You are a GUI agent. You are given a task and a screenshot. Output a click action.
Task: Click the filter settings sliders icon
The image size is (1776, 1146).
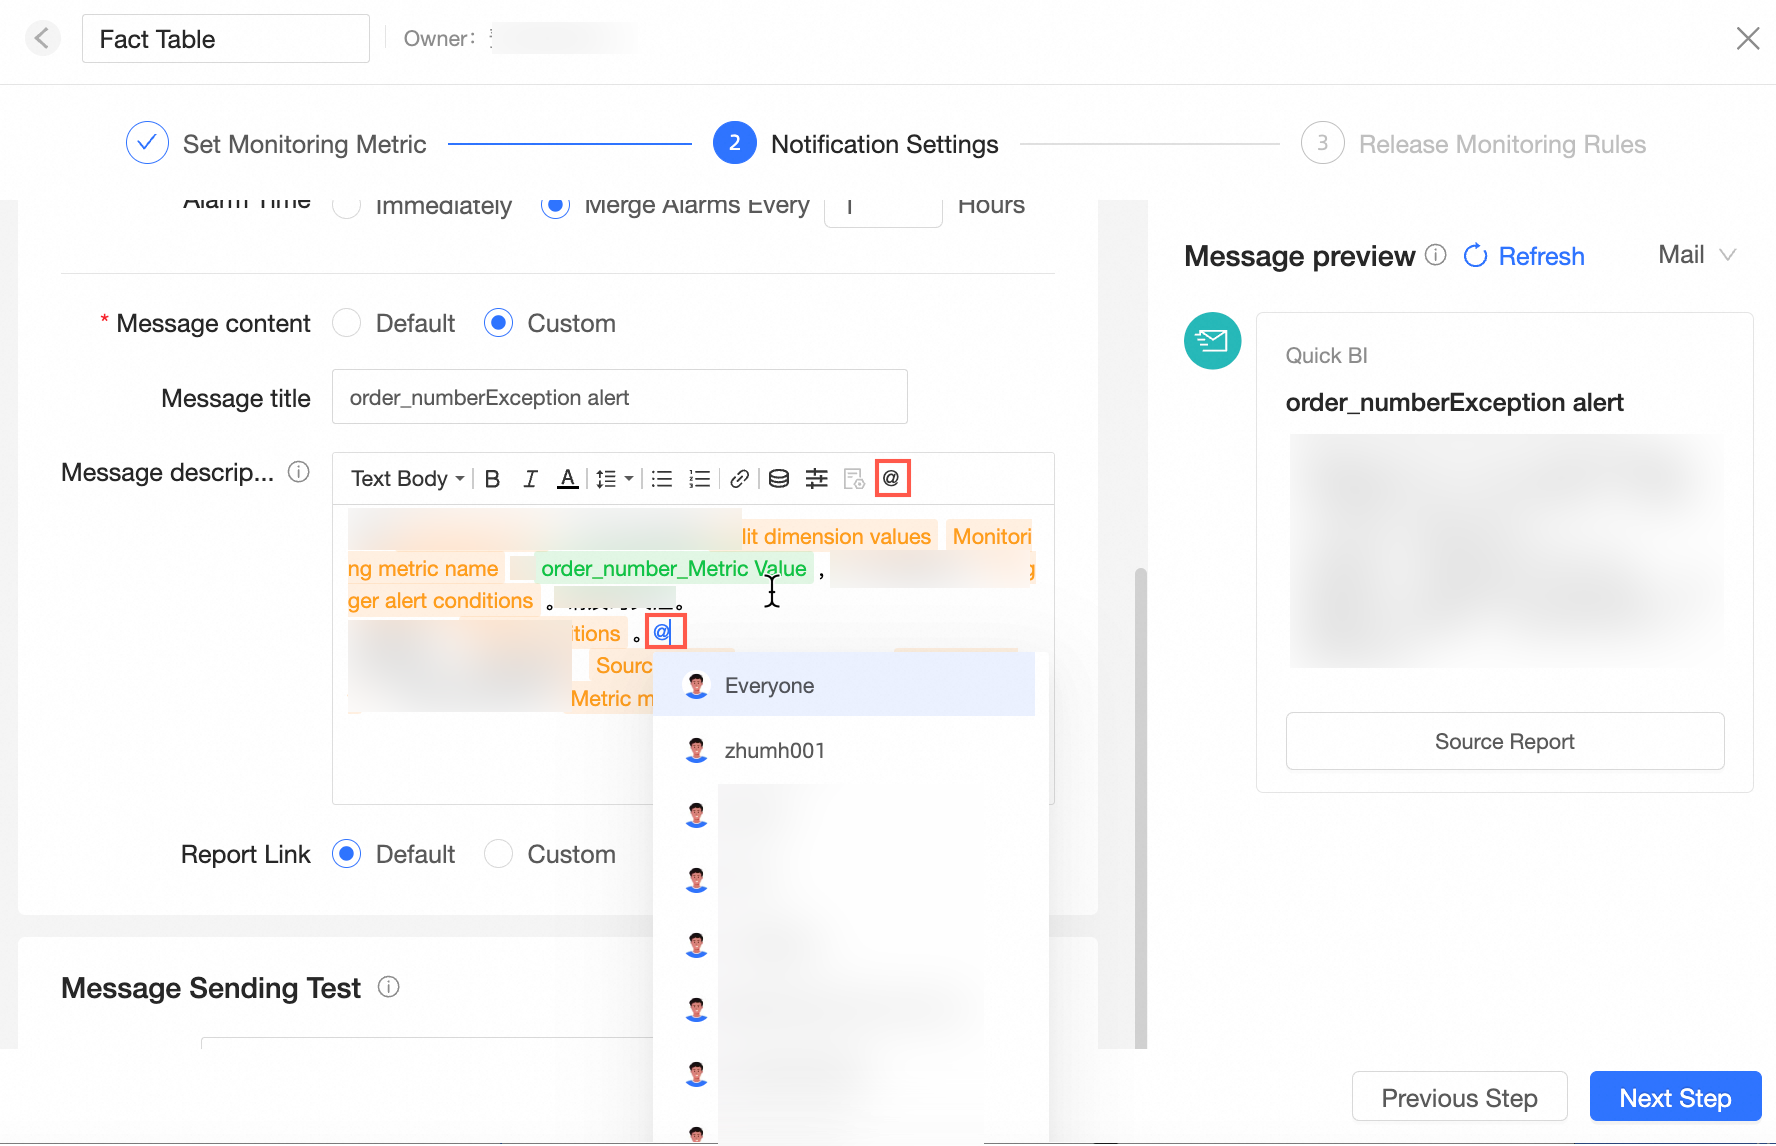(x=817, y=479)
